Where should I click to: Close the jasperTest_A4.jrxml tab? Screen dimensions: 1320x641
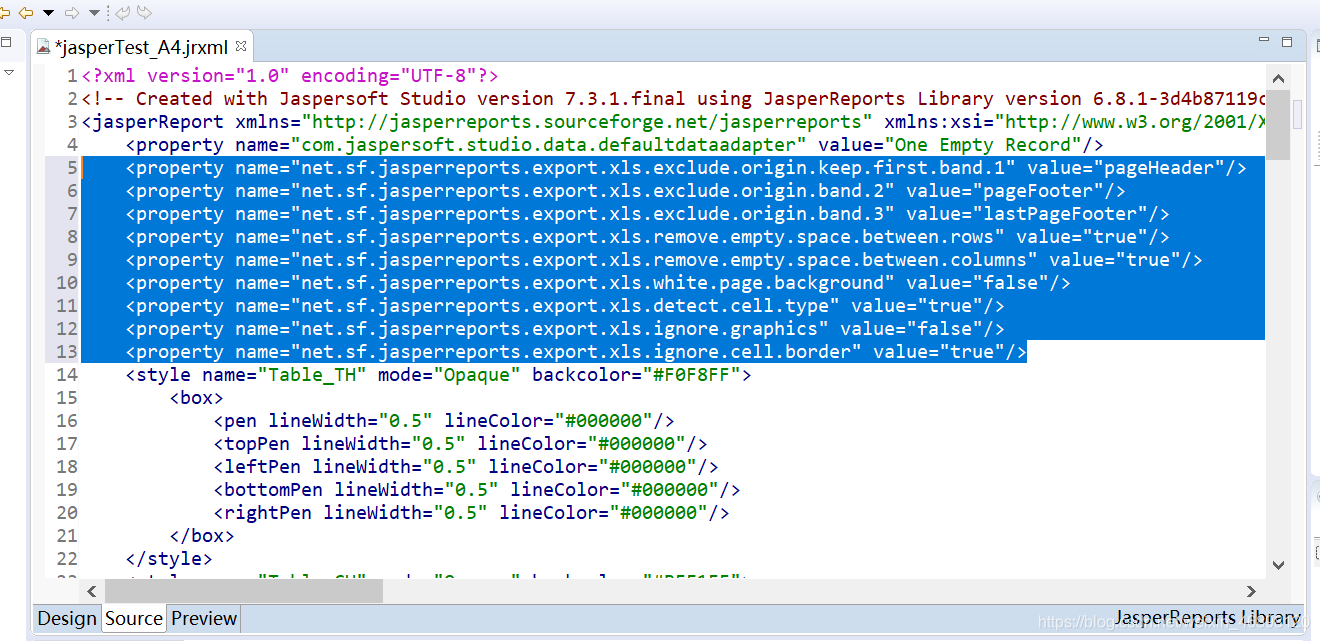241,46
